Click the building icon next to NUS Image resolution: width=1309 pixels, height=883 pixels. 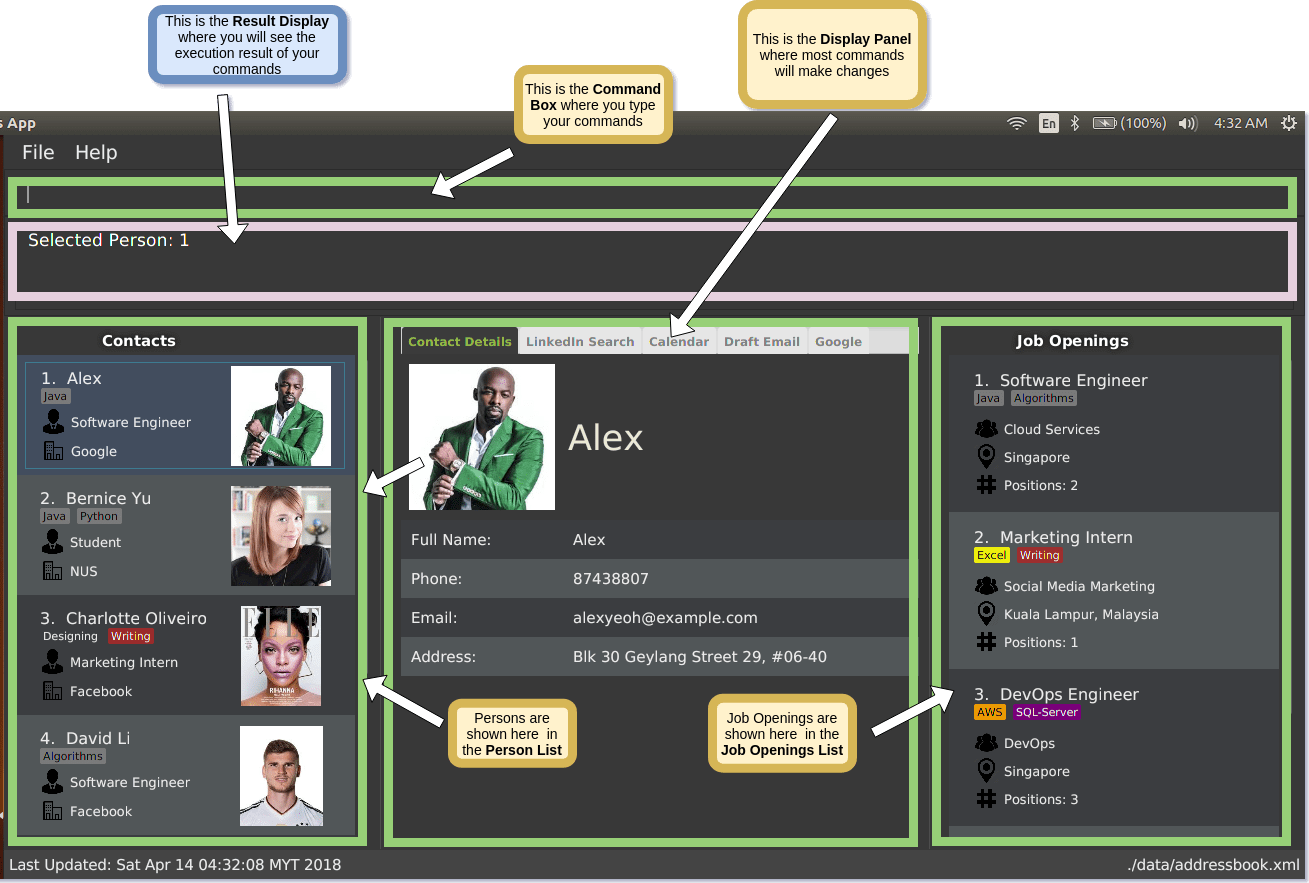(x=53, y=571)
